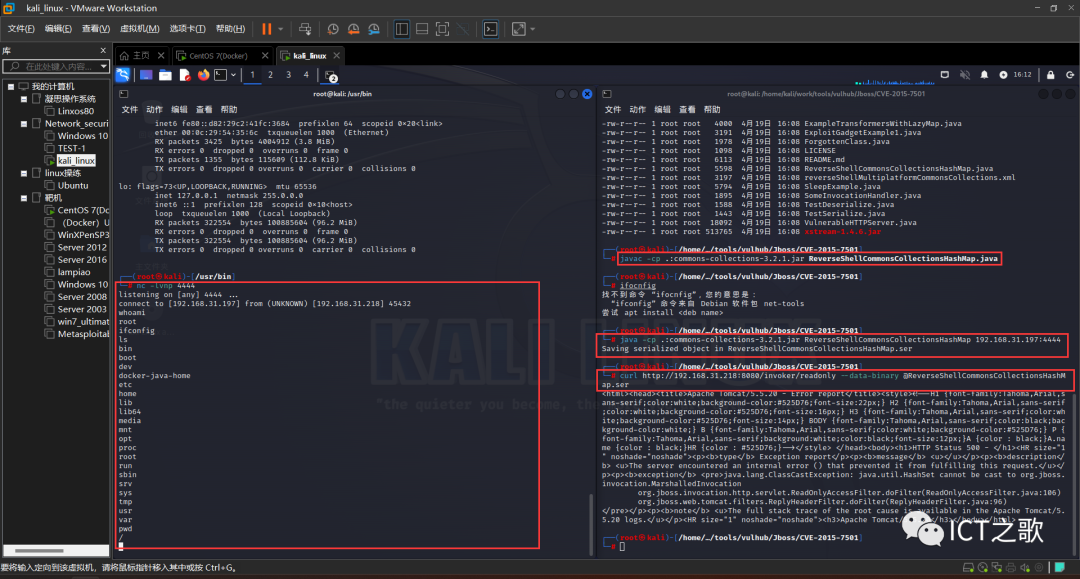Screen dimensions: 1080x579
Task: Open the 虚拟机(M) menu
Action: (140, 29)
